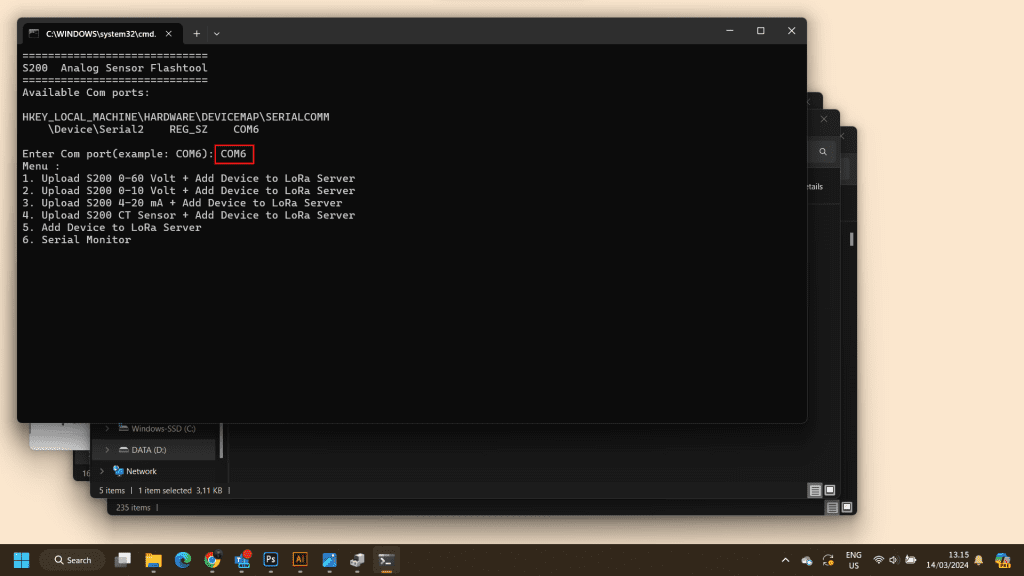Viewport: 1024px width, 576px height.
Task: Launch Microsoft Edge from taskbar
Action: (182, 560)
